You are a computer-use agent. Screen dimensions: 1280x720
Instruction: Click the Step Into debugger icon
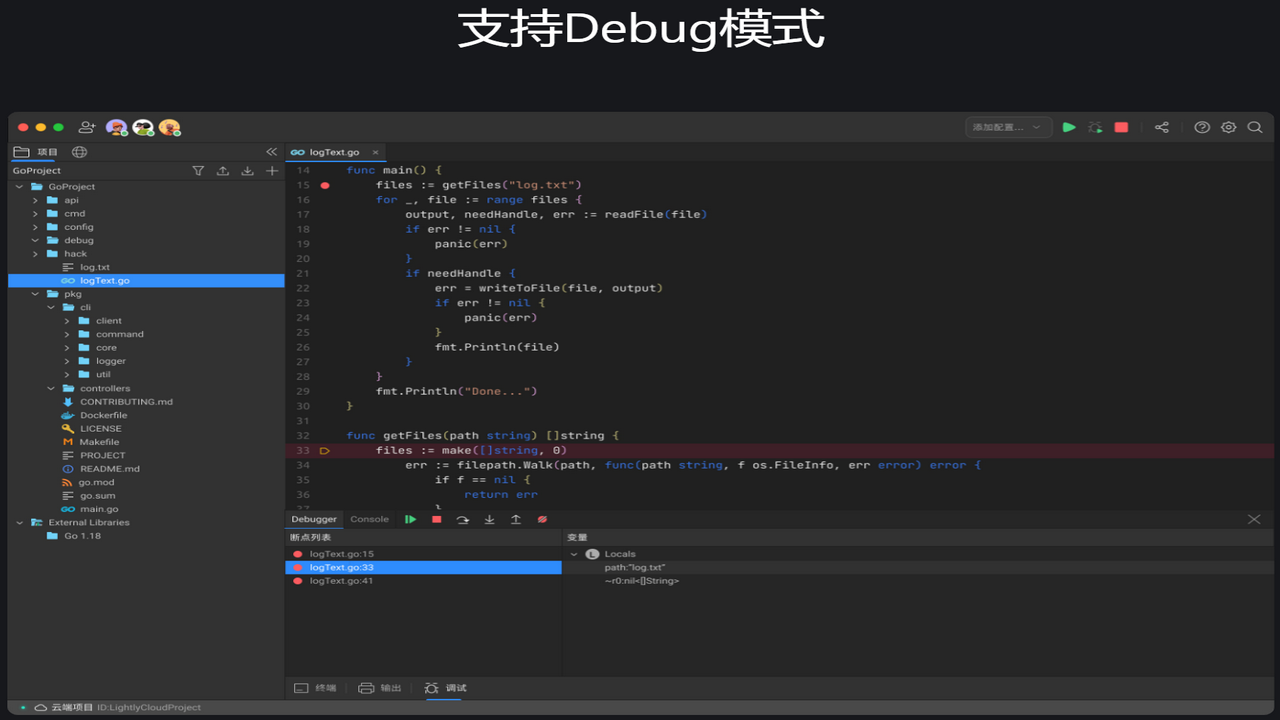click(488, 519)
